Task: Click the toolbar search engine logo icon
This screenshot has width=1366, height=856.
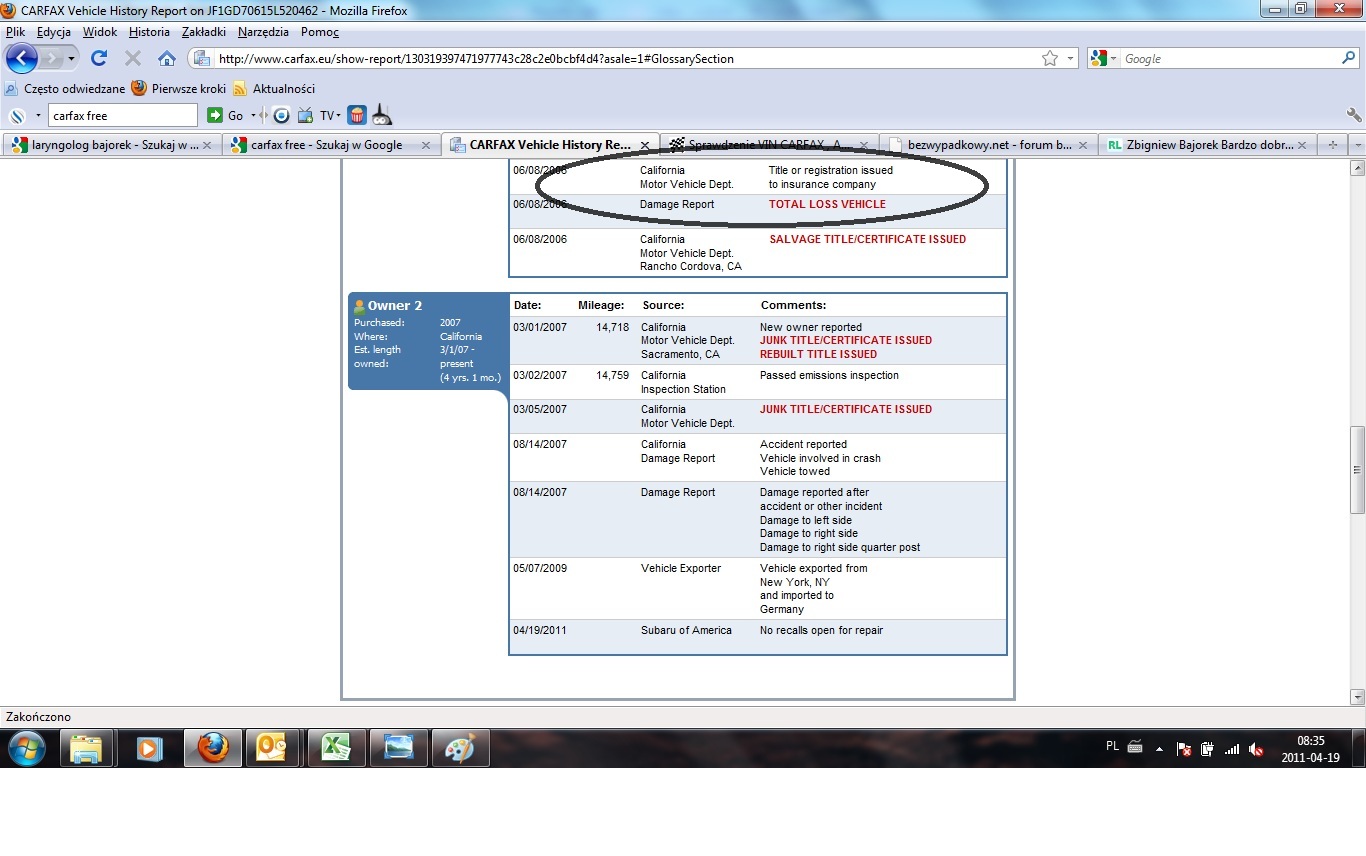Action: click(17, 115)
